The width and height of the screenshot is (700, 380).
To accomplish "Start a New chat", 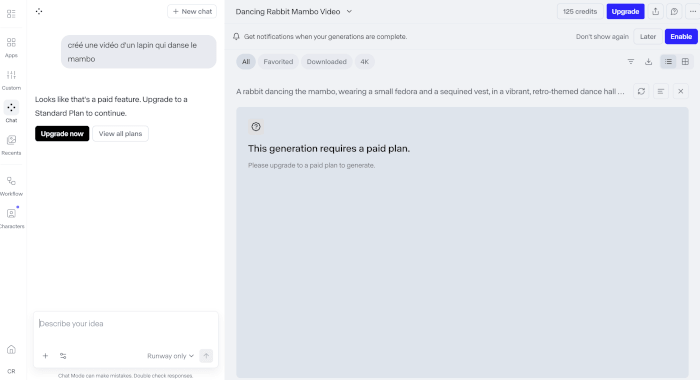I will coord(192,12).
